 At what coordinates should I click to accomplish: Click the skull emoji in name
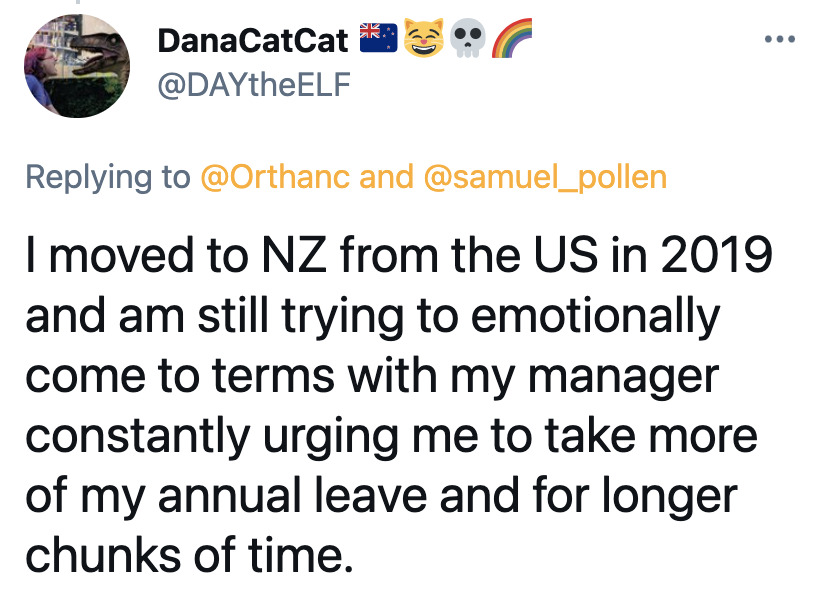[461, 39]
